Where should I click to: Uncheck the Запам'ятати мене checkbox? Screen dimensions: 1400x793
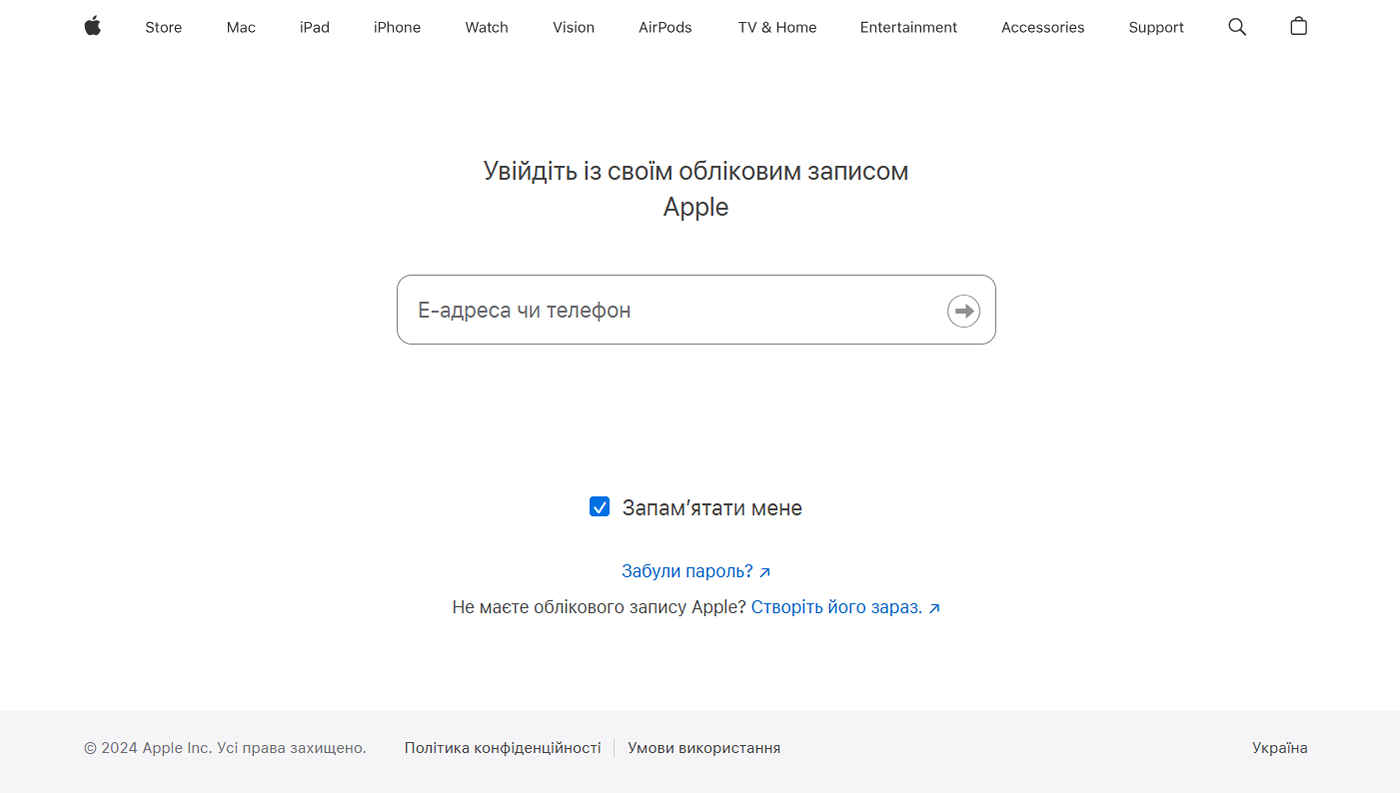[x=599, y=506]
